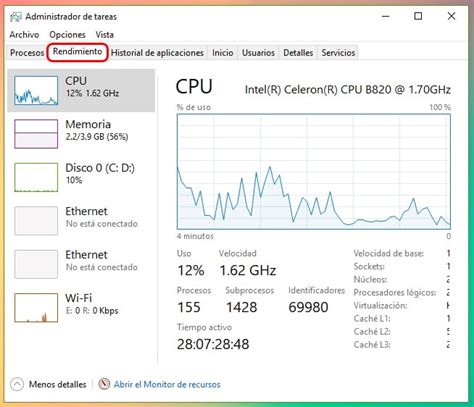
Task: Open the Opciones menu
Action: pyautogui.click(x=67, y=35)
